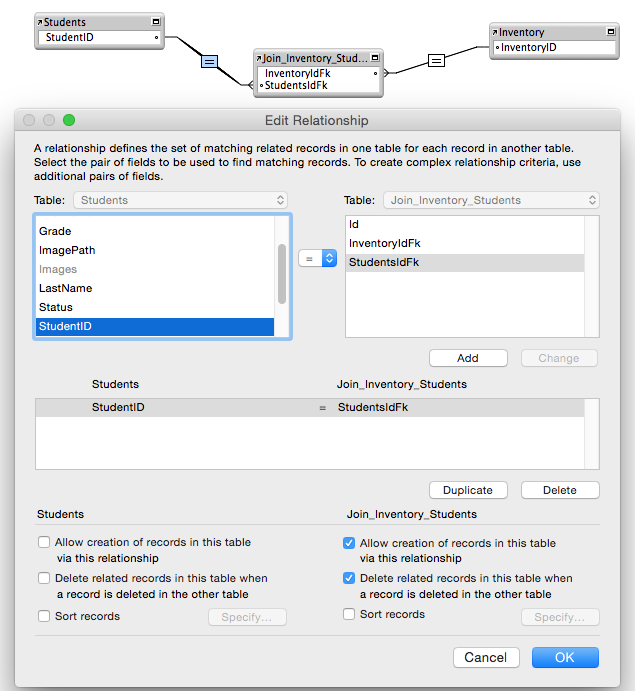Click the Join_Inventory_Stud source-table arrow icon
Image resolution: width=635 pixels, height=691 pixels.
(x=259, y=58)
